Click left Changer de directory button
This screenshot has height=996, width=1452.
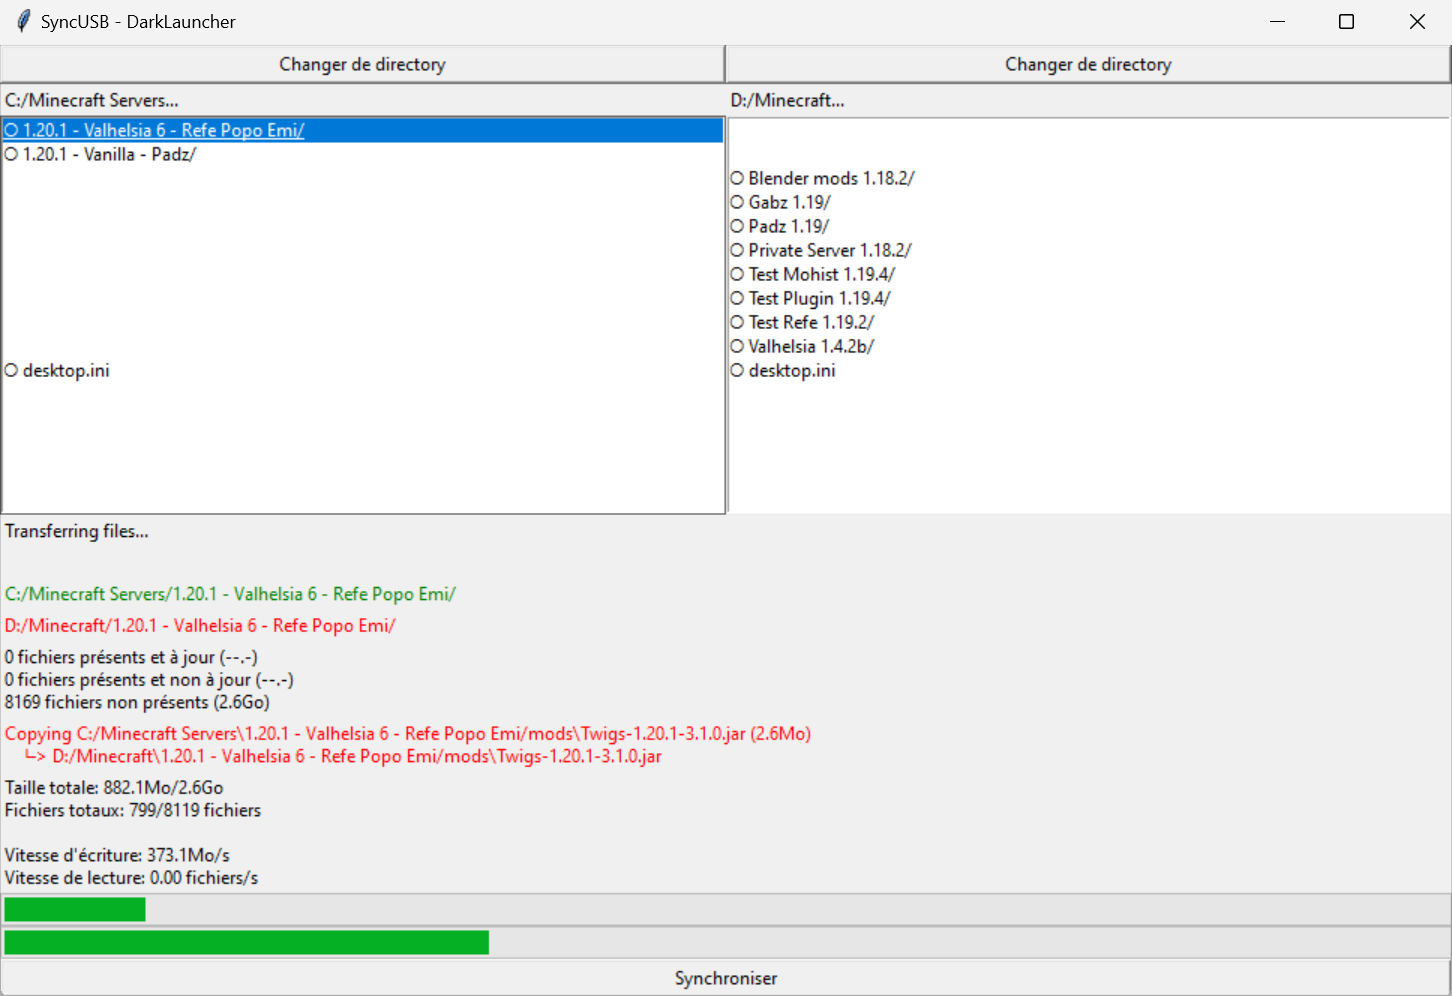coord(362,64)
